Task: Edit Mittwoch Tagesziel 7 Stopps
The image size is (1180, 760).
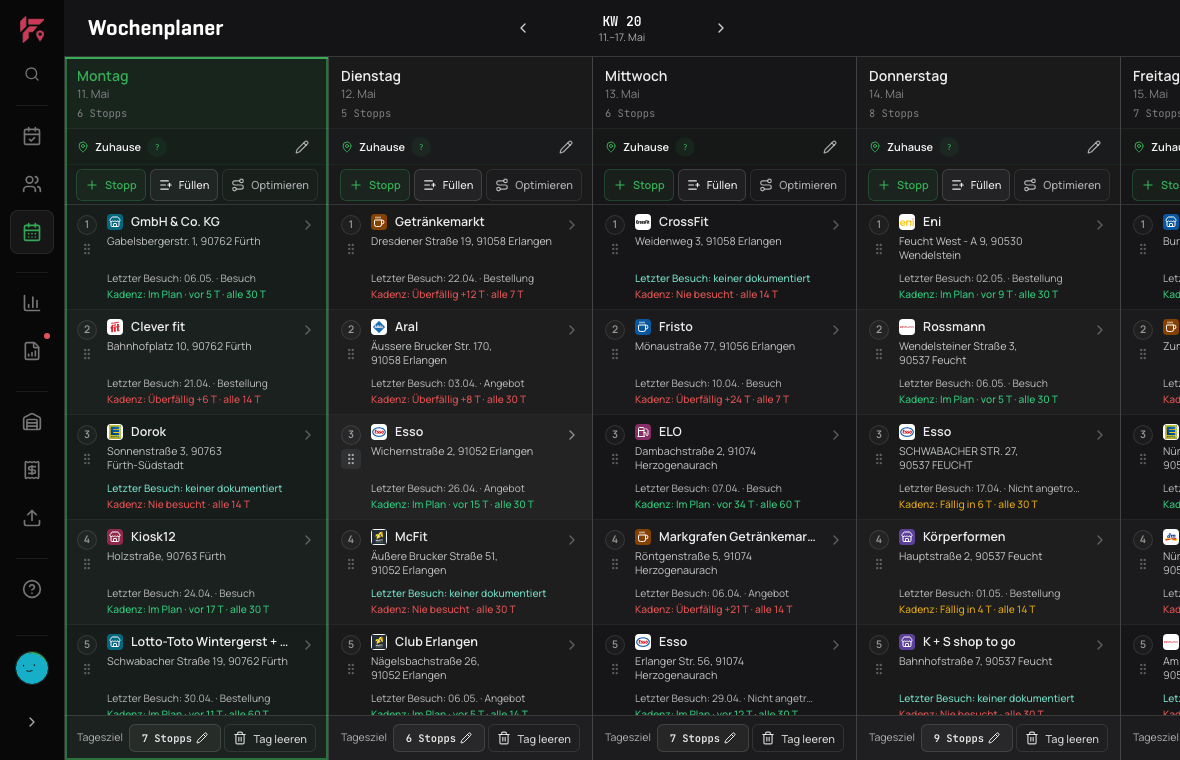Action: point(703,738)
